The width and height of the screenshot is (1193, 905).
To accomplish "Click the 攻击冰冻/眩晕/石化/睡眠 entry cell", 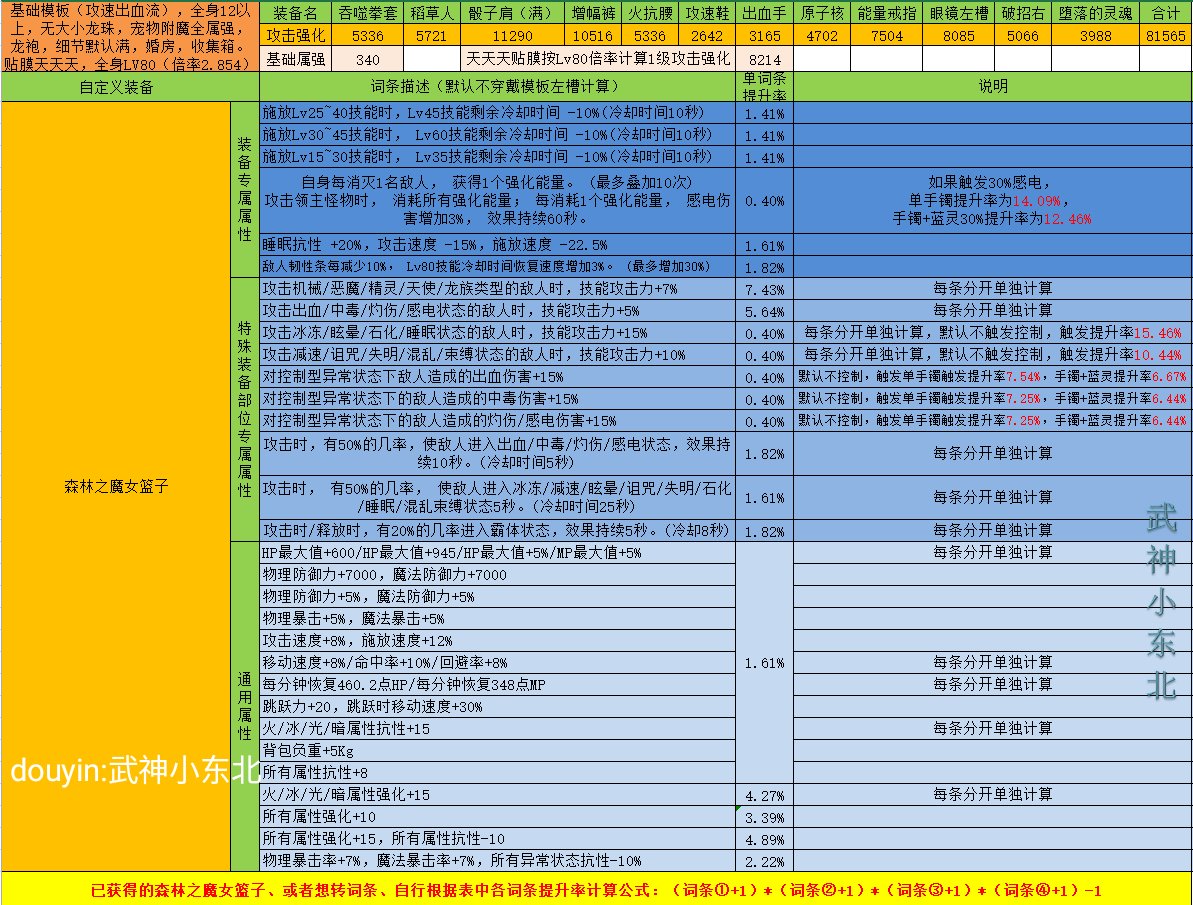I will [x=498, y=333].
